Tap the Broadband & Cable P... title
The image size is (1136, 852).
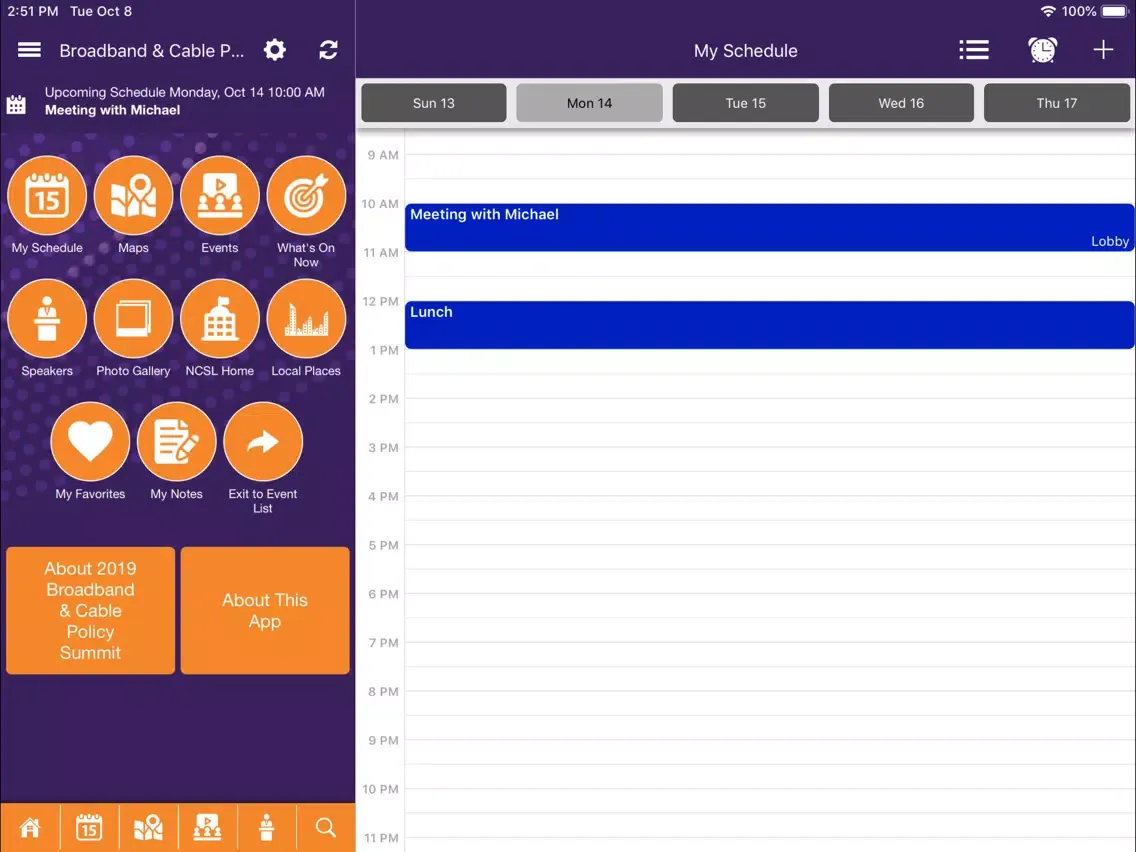coord(151,51)
